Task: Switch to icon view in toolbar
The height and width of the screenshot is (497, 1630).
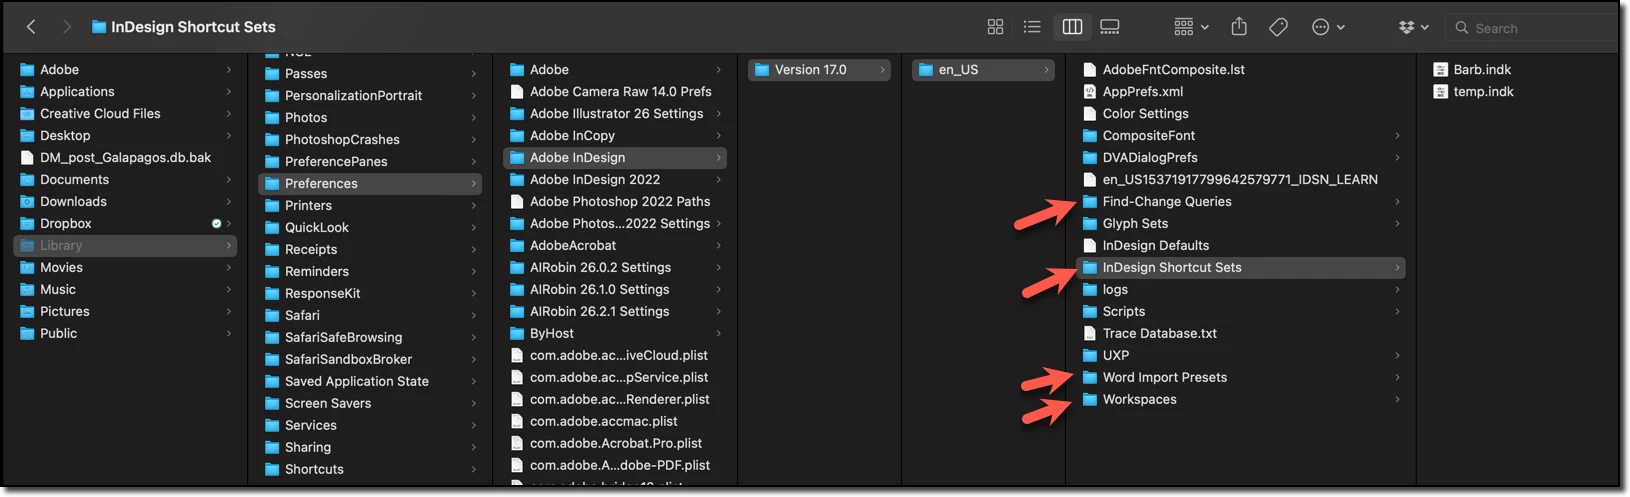Action: [x=995, y=27]
